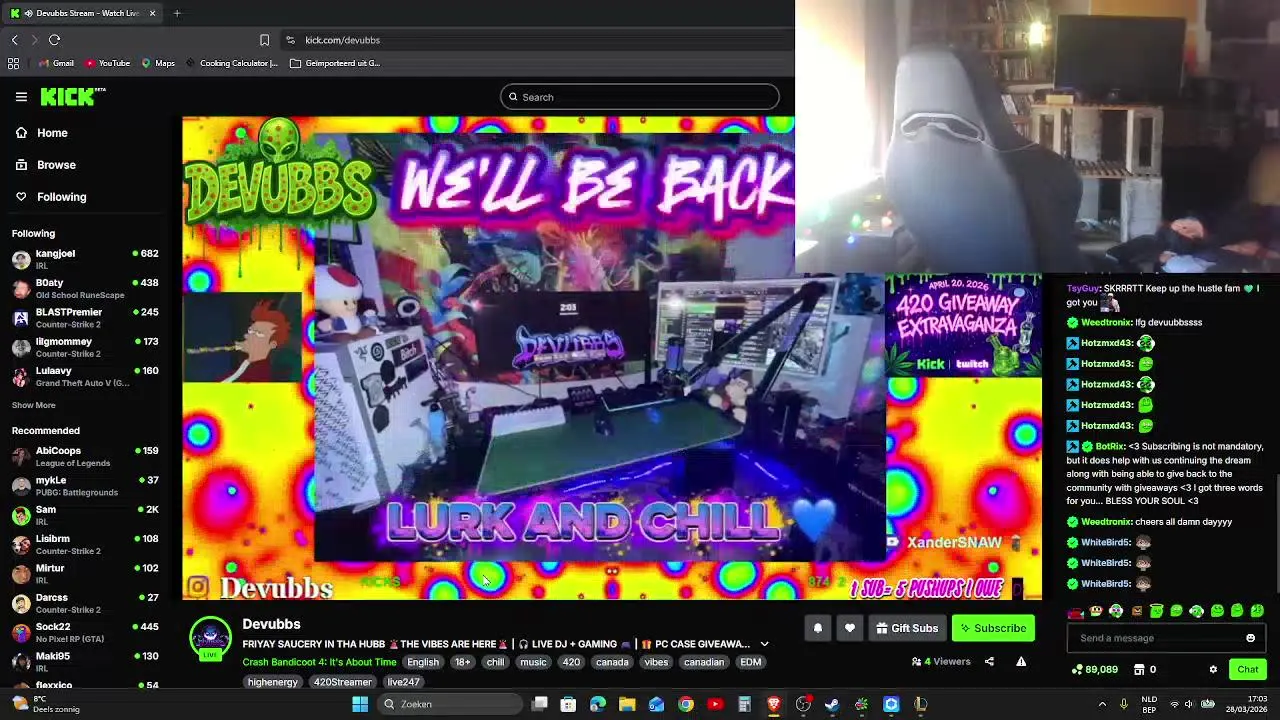The height and width of the screenshot is (720, 1280).
Task: Go back in browser history
Action: 14,40
